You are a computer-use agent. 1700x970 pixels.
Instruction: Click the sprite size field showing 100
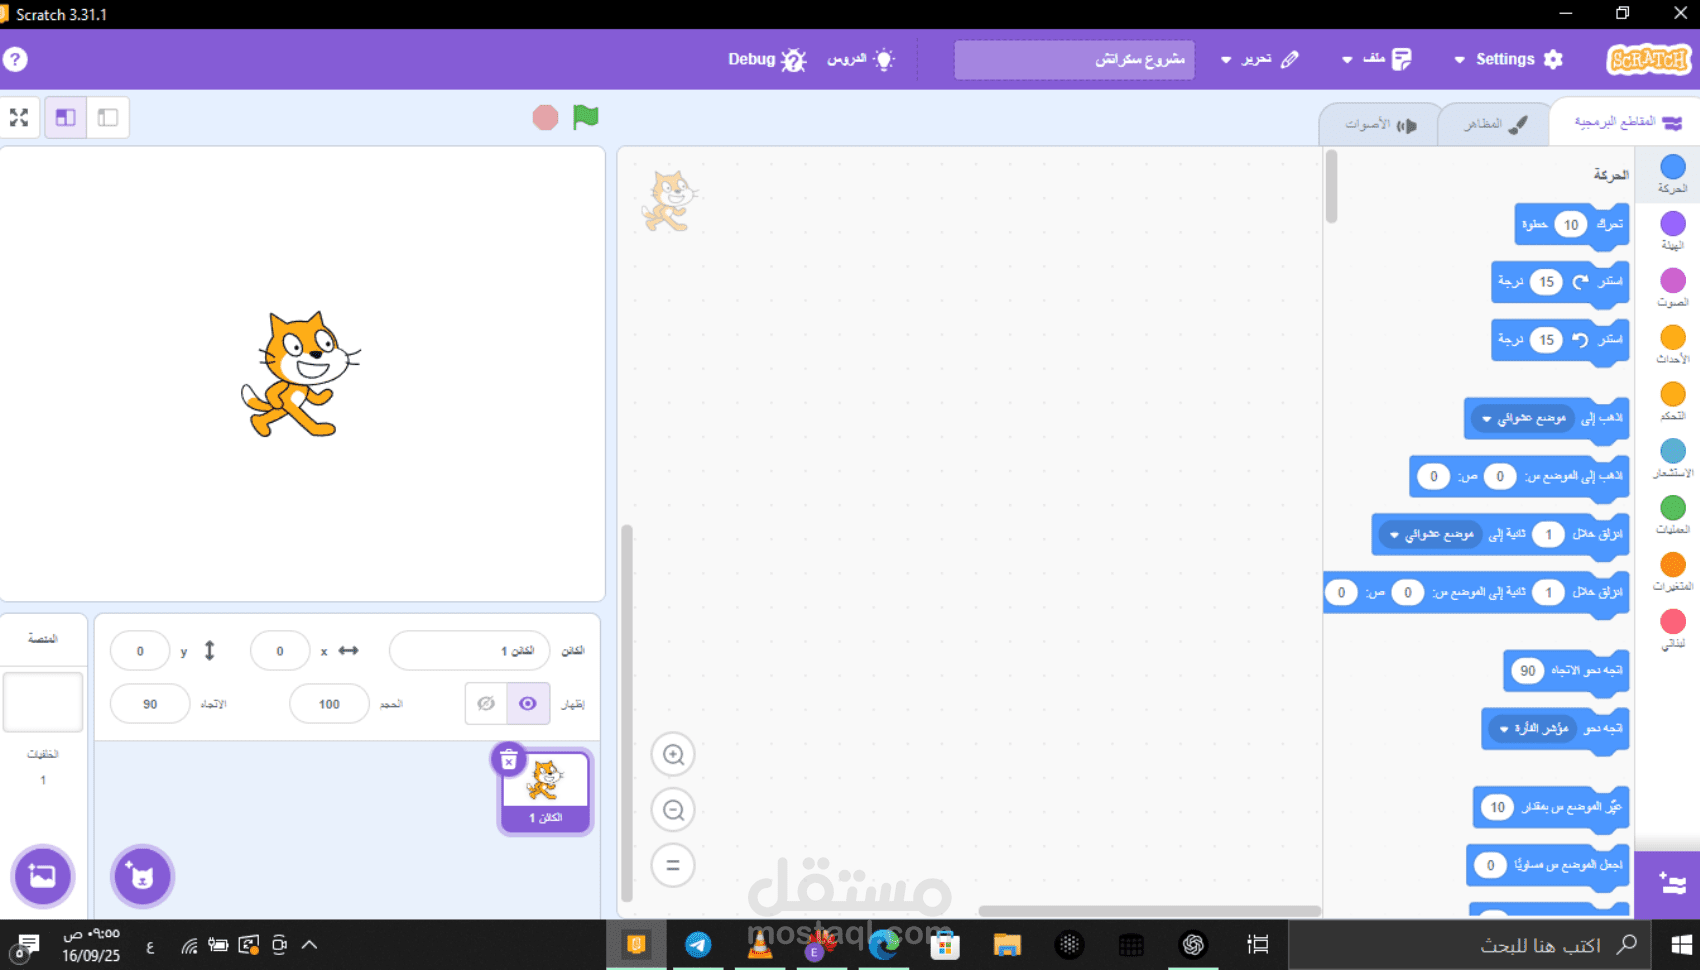[x=329, y=704]
